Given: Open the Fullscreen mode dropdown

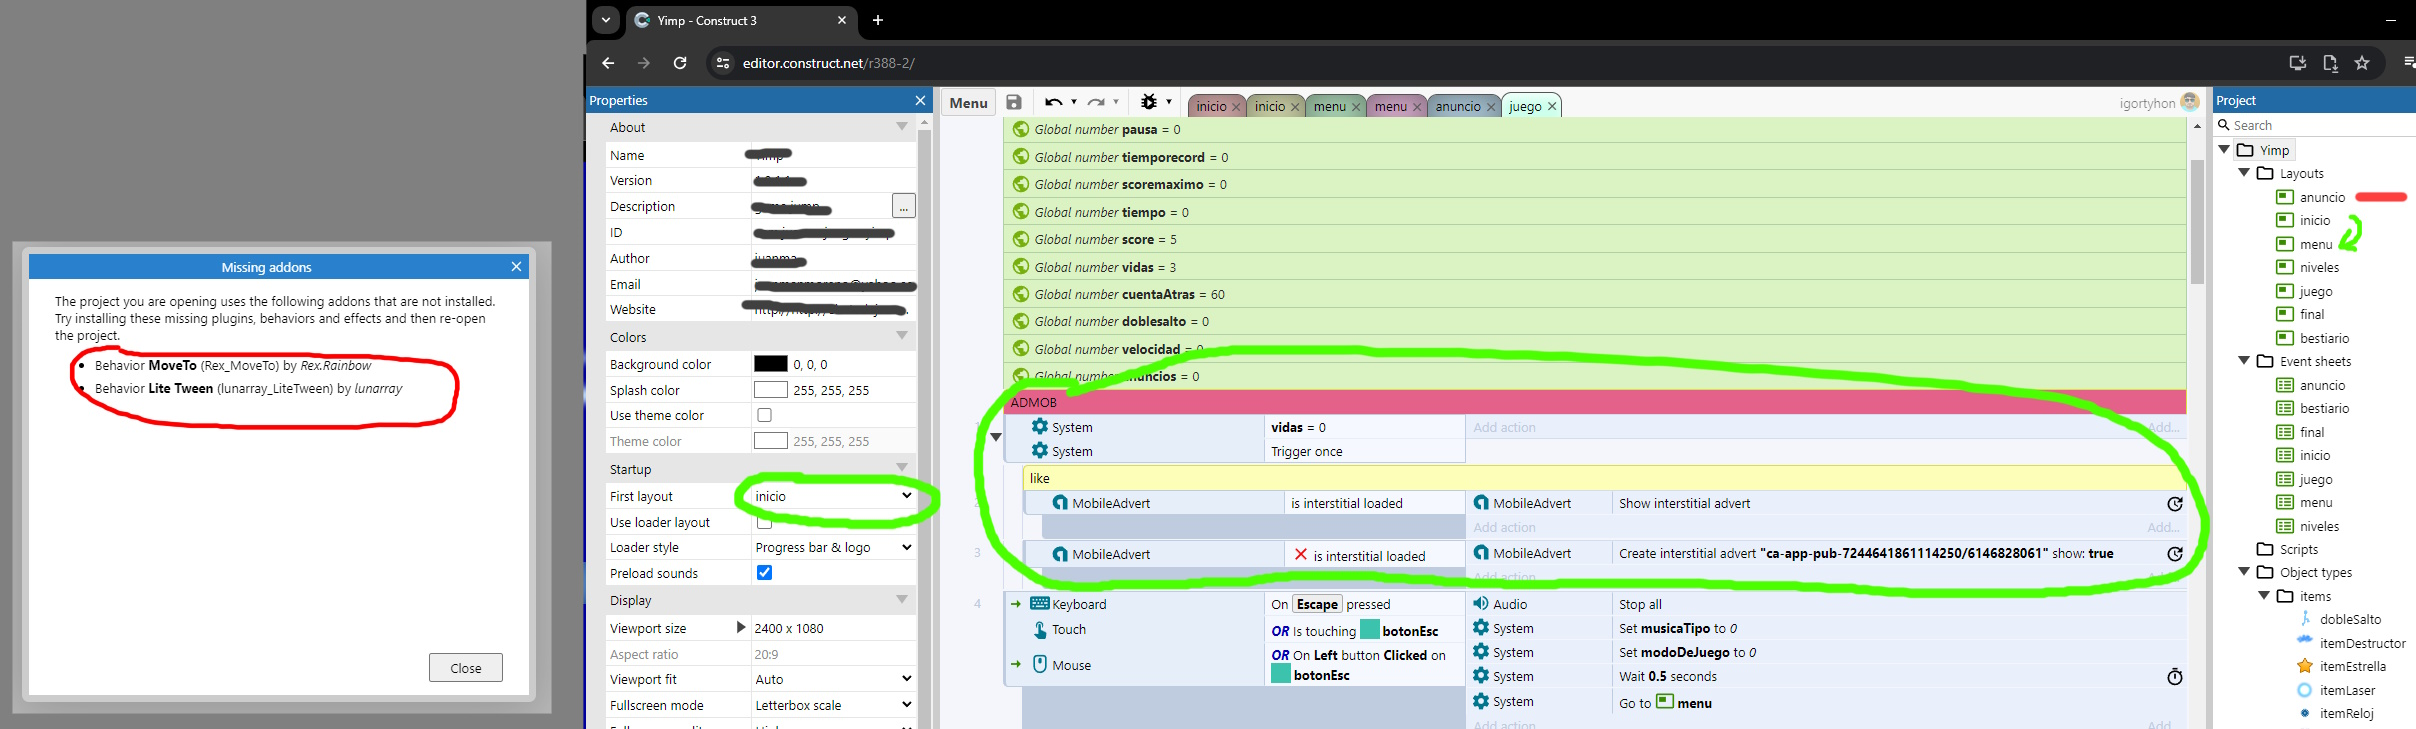Looking at the screenshot, I should 833,705.
